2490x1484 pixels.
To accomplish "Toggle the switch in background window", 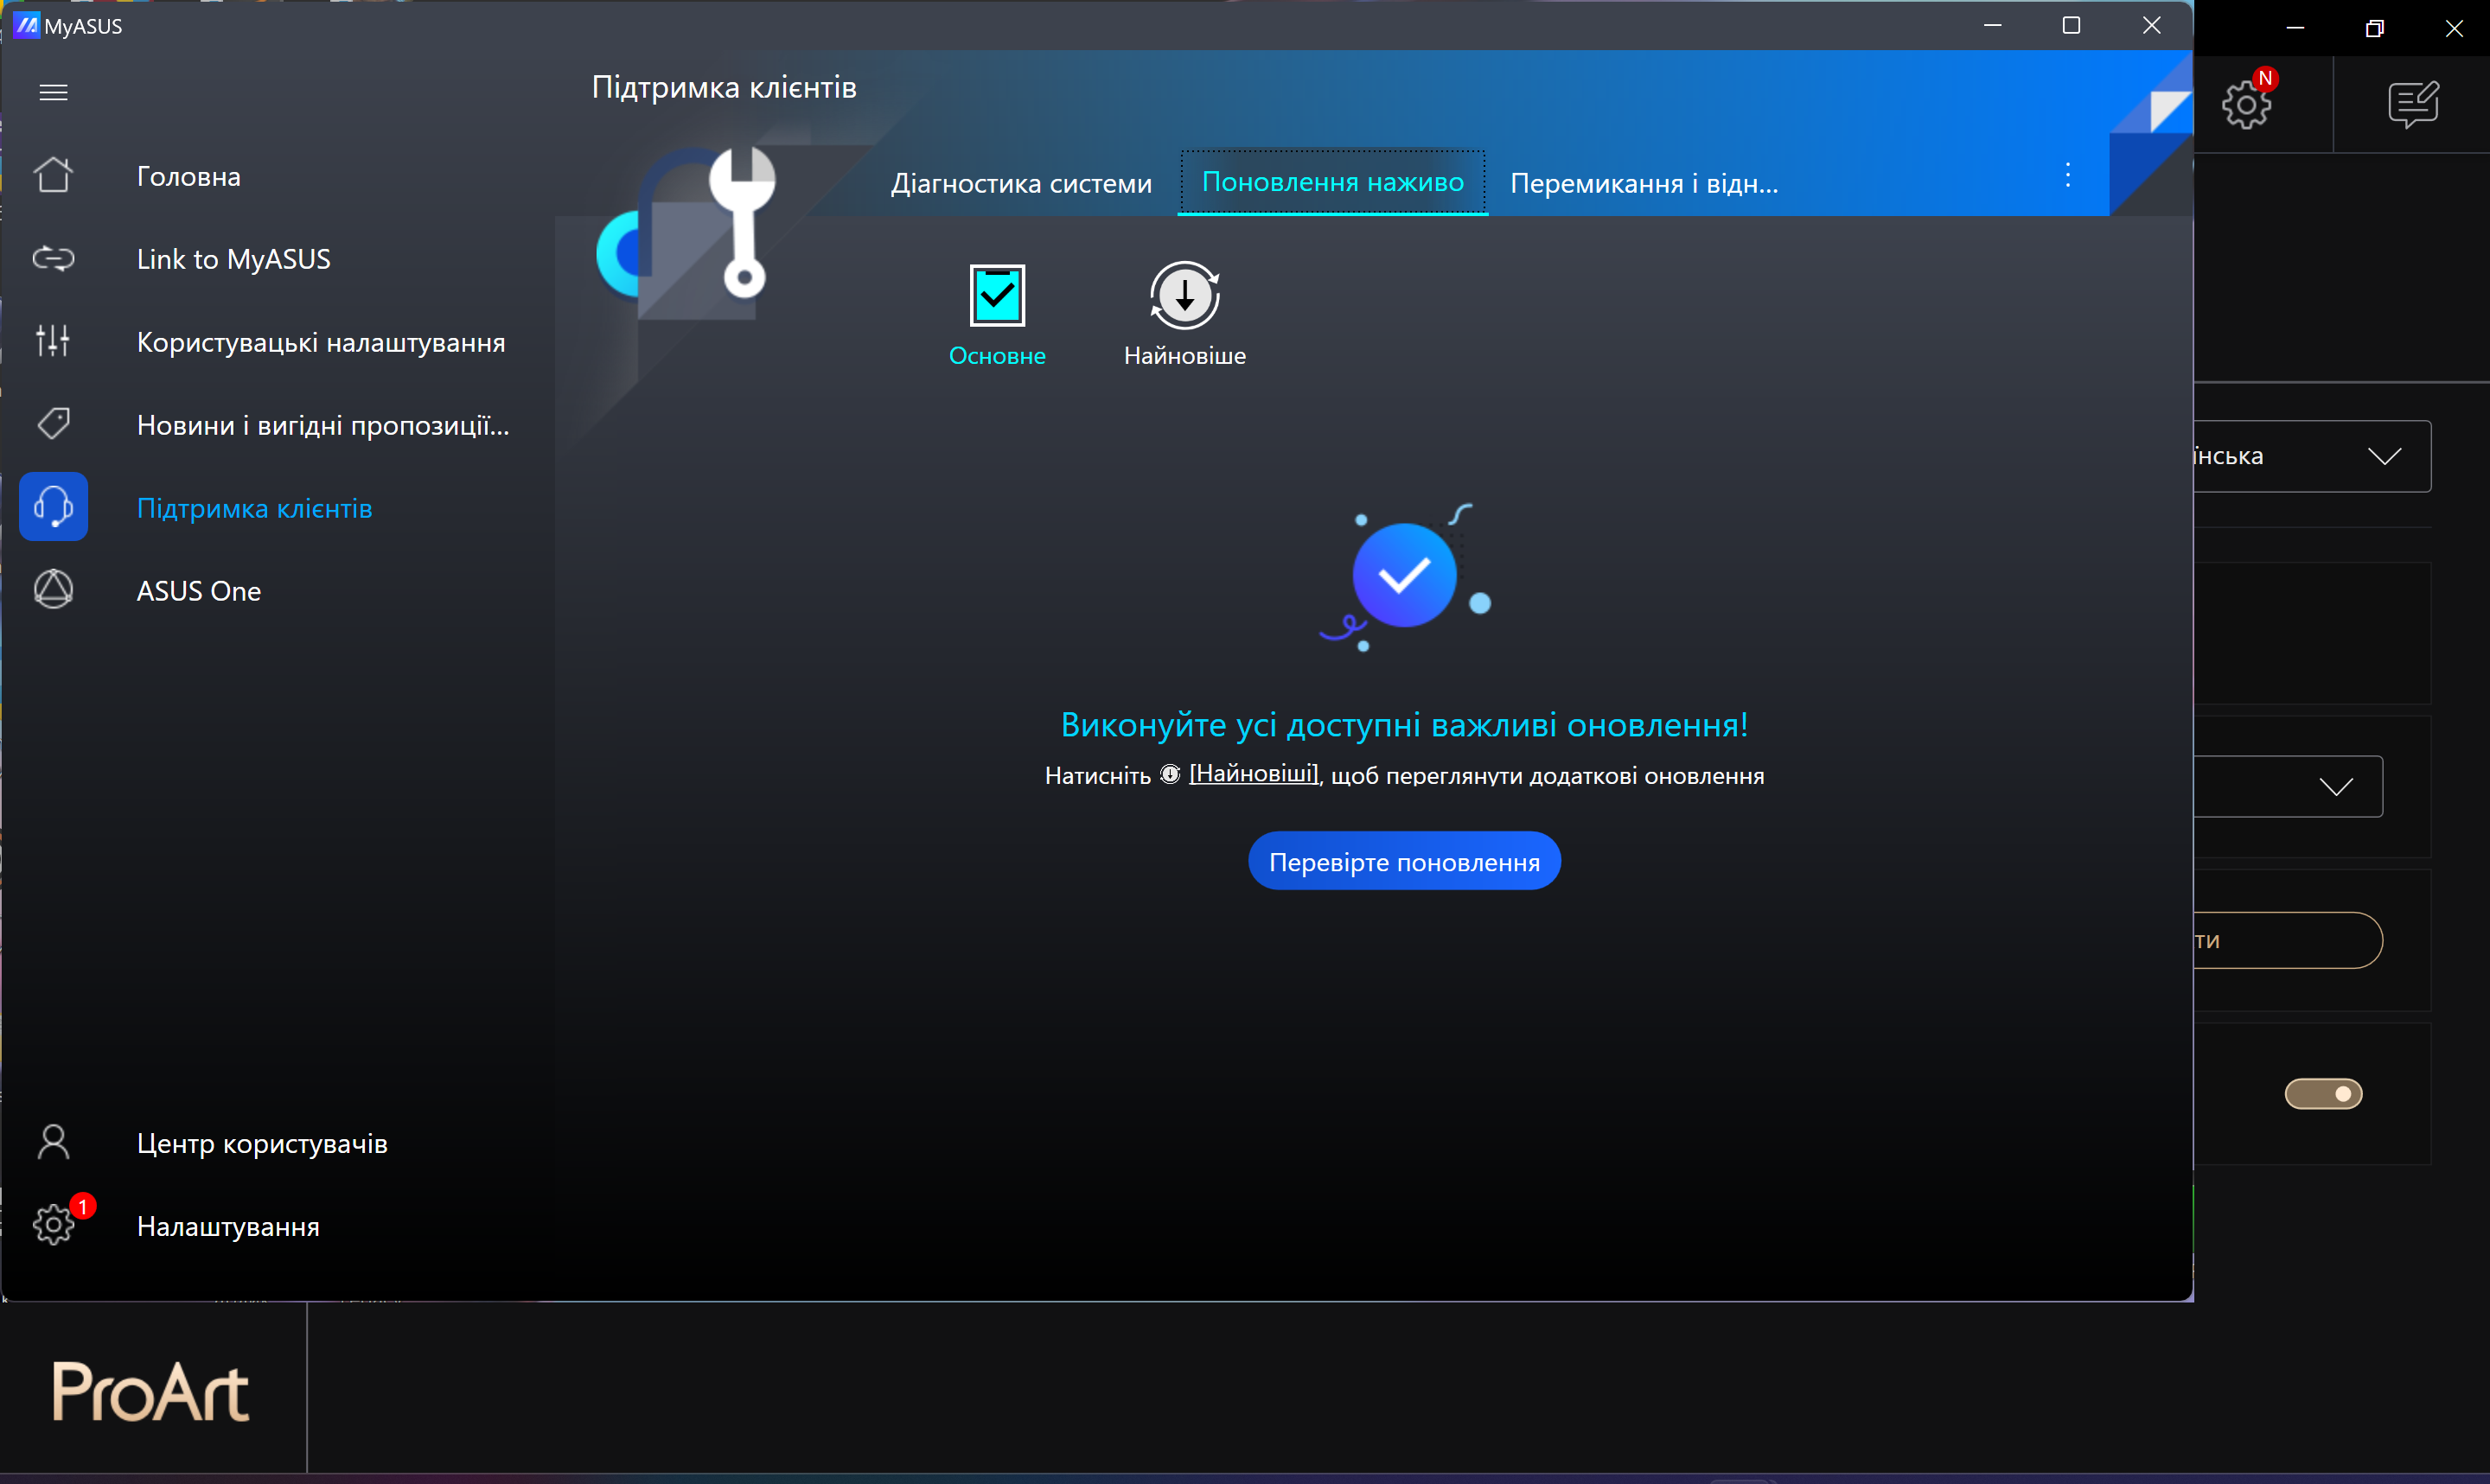I will point(2322,1093).
